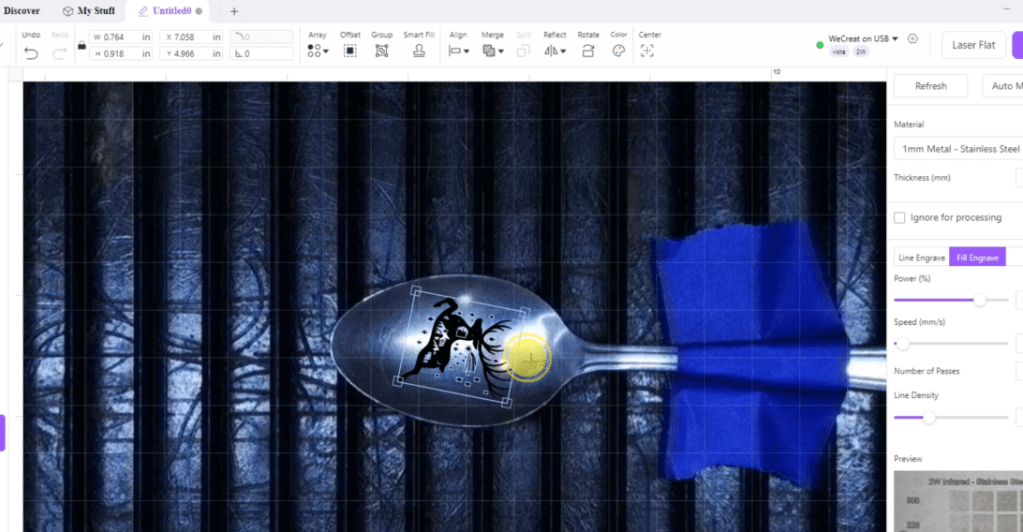
Task: Expand the Merge options dropdown
Action: click(x=492, y=51)
